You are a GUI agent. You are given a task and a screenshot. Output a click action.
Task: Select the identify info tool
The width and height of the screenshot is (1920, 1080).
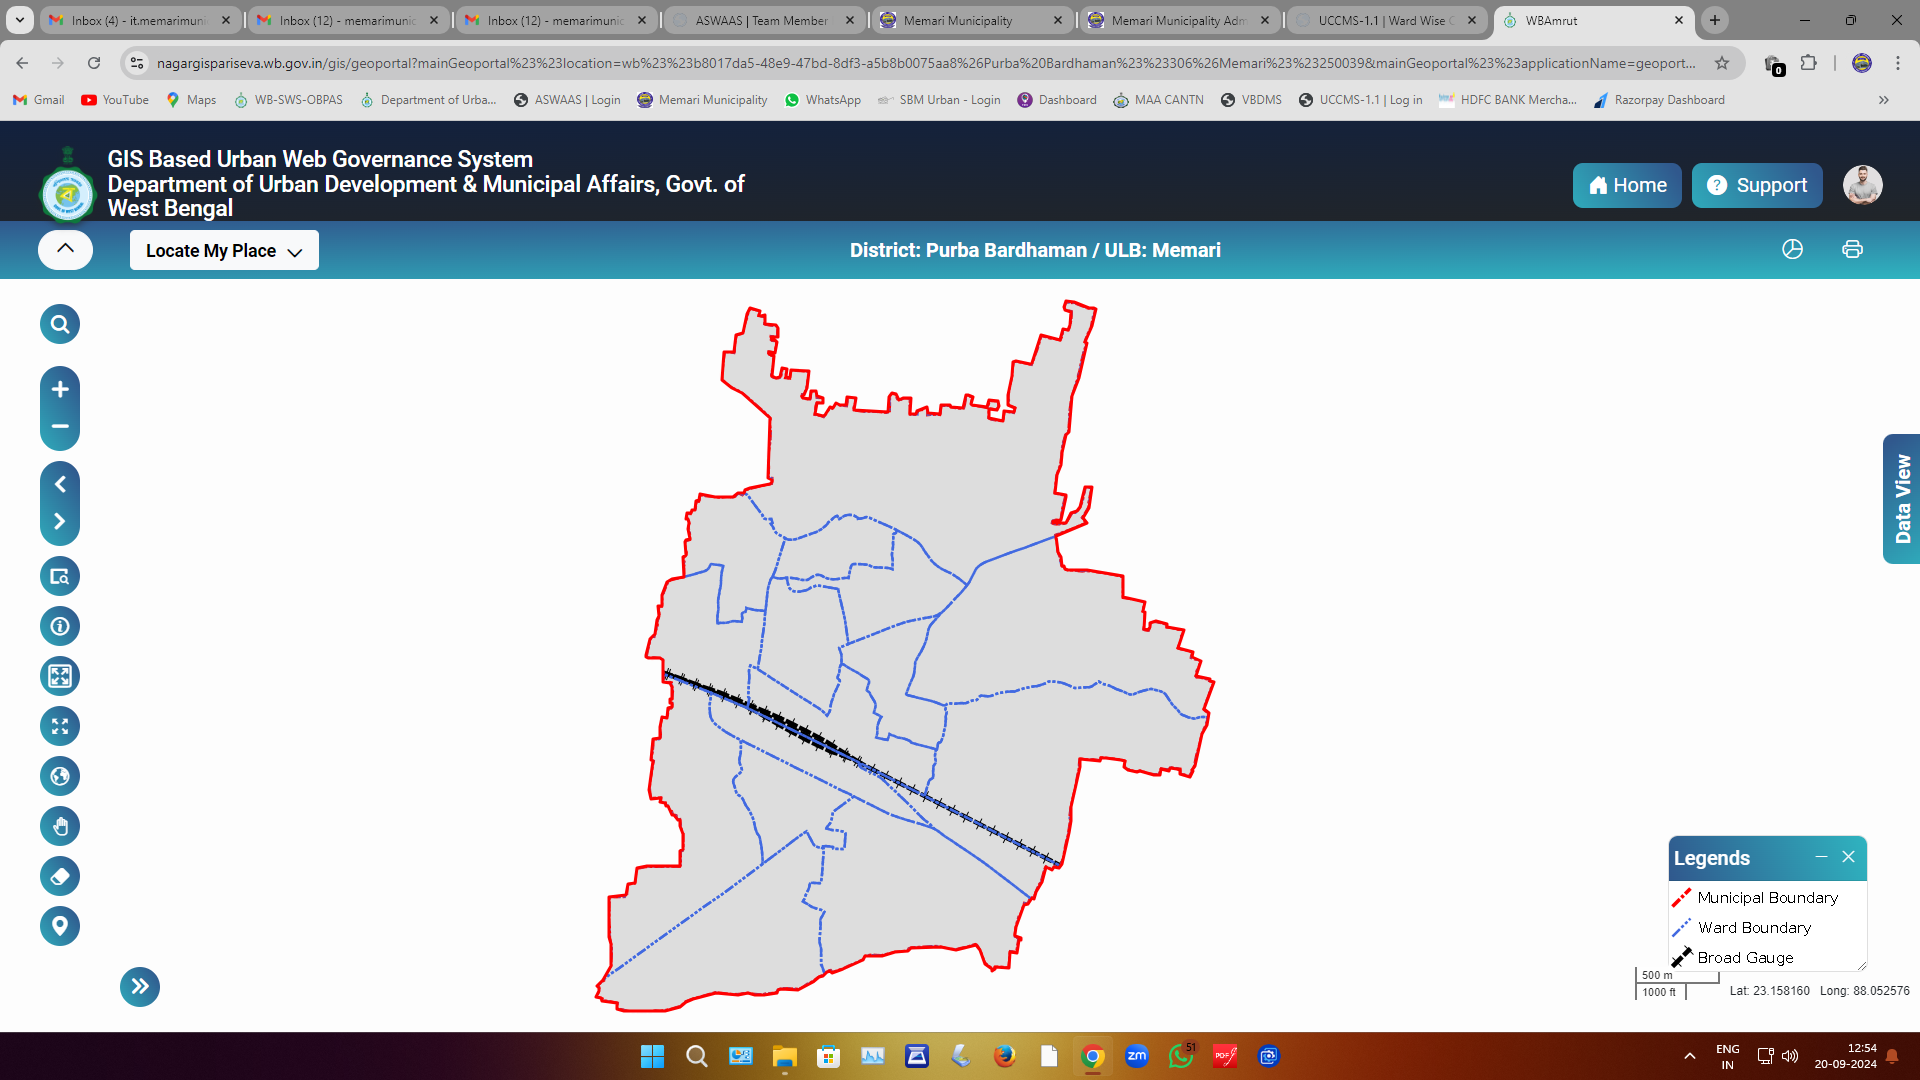click(x=60, y=626)
